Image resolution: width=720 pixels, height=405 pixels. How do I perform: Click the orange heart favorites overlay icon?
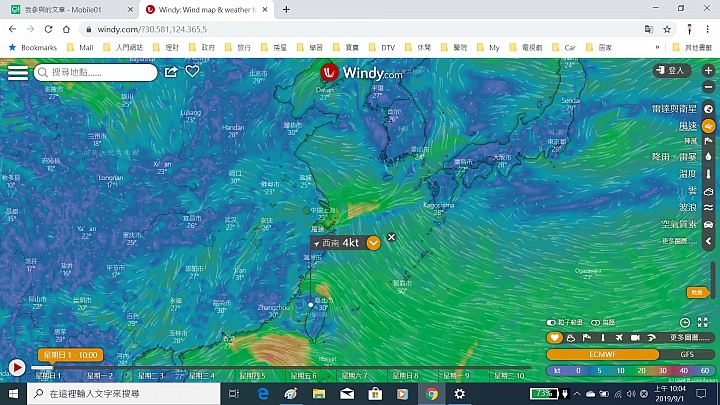click(555, 338)
